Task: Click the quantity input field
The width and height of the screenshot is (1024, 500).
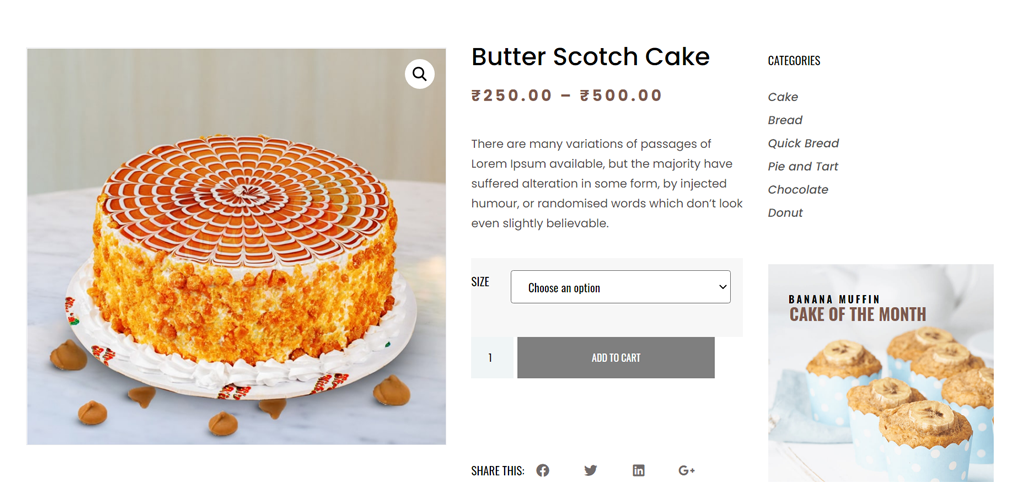Action: [x=491, y=358]
